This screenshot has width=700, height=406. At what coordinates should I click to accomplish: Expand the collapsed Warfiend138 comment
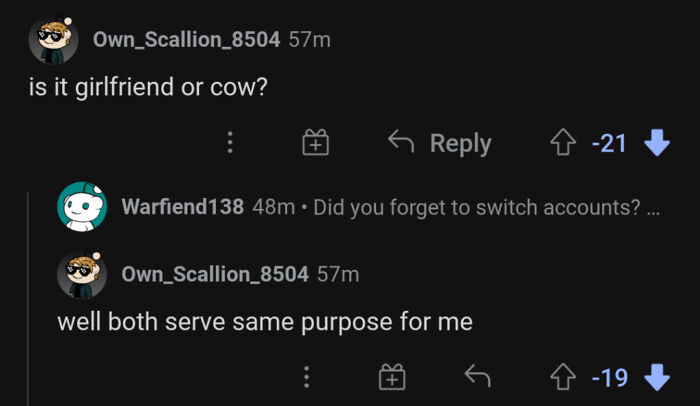486,208
